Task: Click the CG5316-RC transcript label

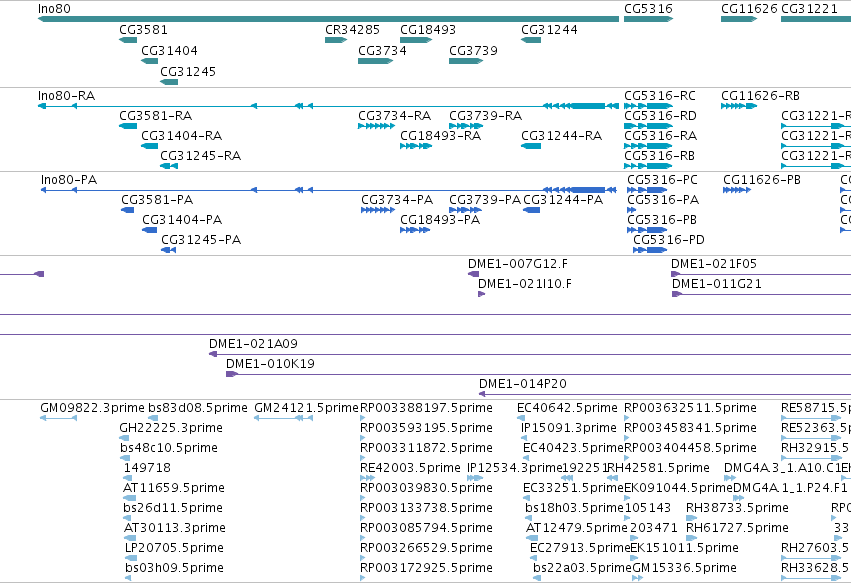Action: [660, 96]
